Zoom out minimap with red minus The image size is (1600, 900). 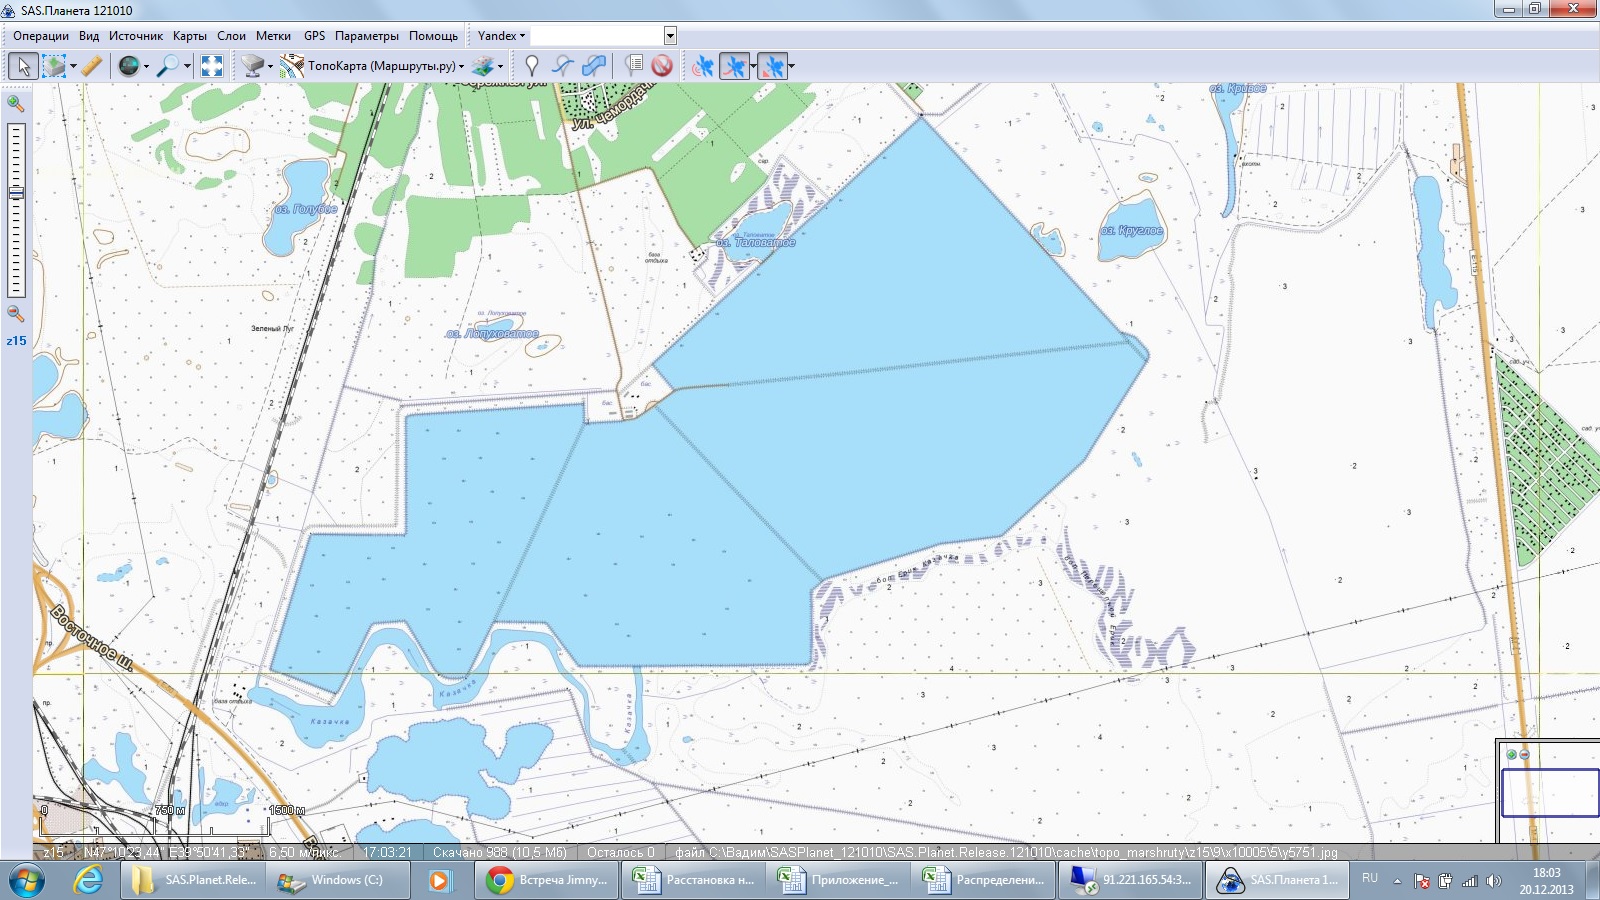[x=1524, y=754]
